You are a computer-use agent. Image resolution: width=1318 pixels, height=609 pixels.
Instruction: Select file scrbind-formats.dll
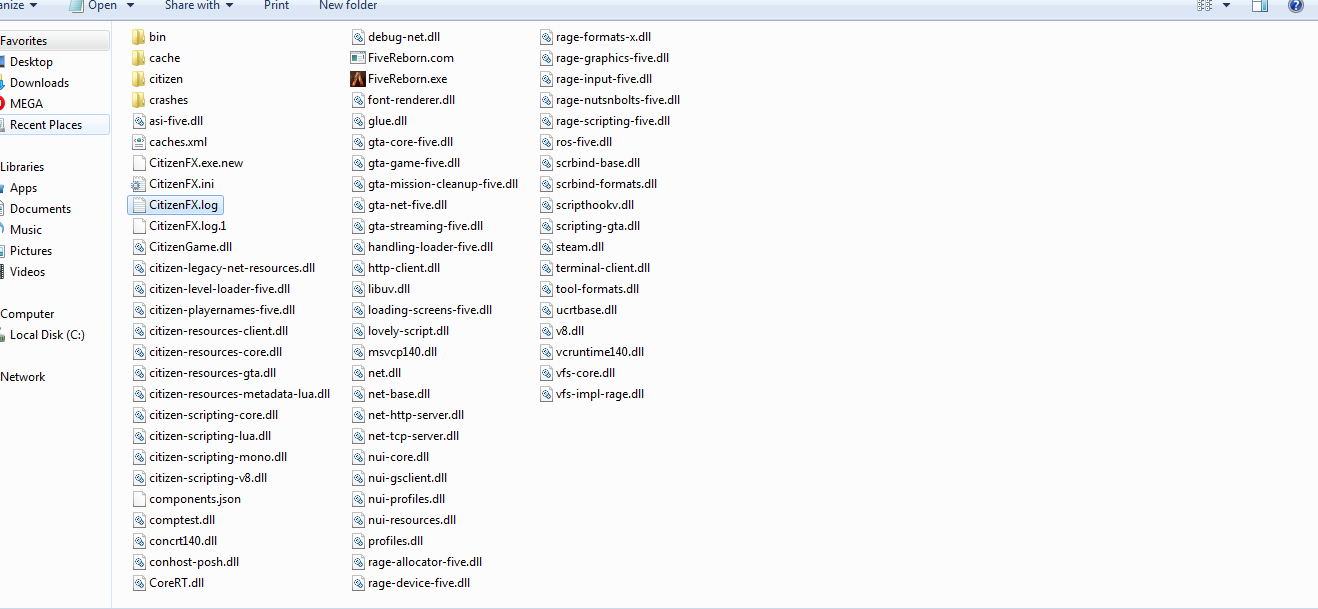pos(607,184)
